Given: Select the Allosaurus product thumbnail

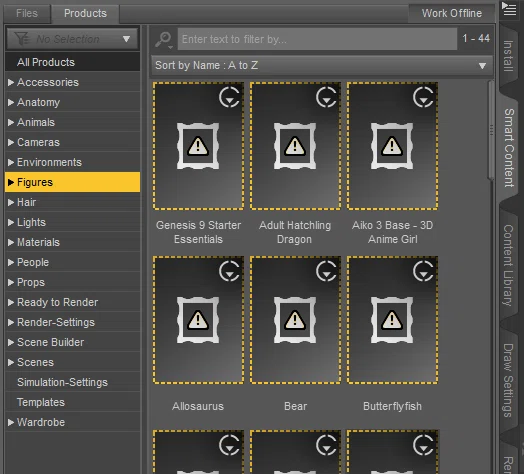Looking at the screenshot, I should pyautogui.click(x=199, y=320).
